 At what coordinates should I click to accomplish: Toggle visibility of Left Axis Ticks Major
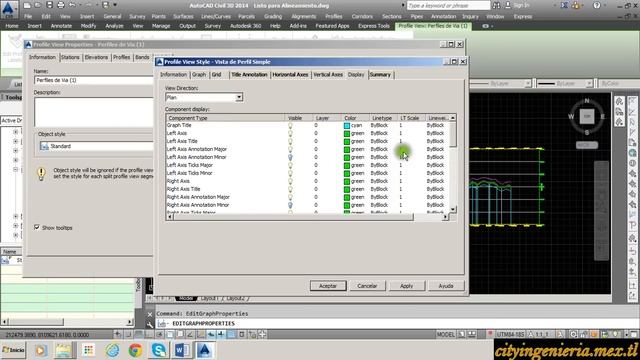[290, 165]
